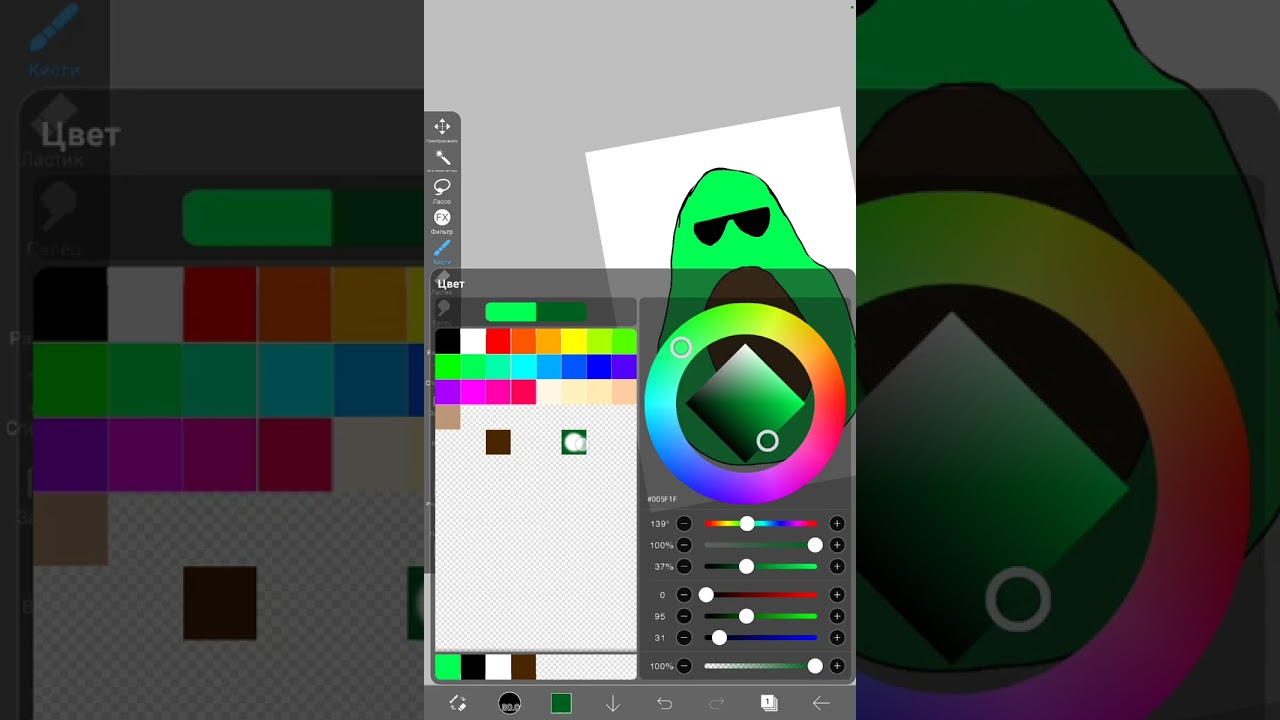Tap the back arrow in bottom bar
This screenshot has width=1280, height=720.
click(821, 704)
